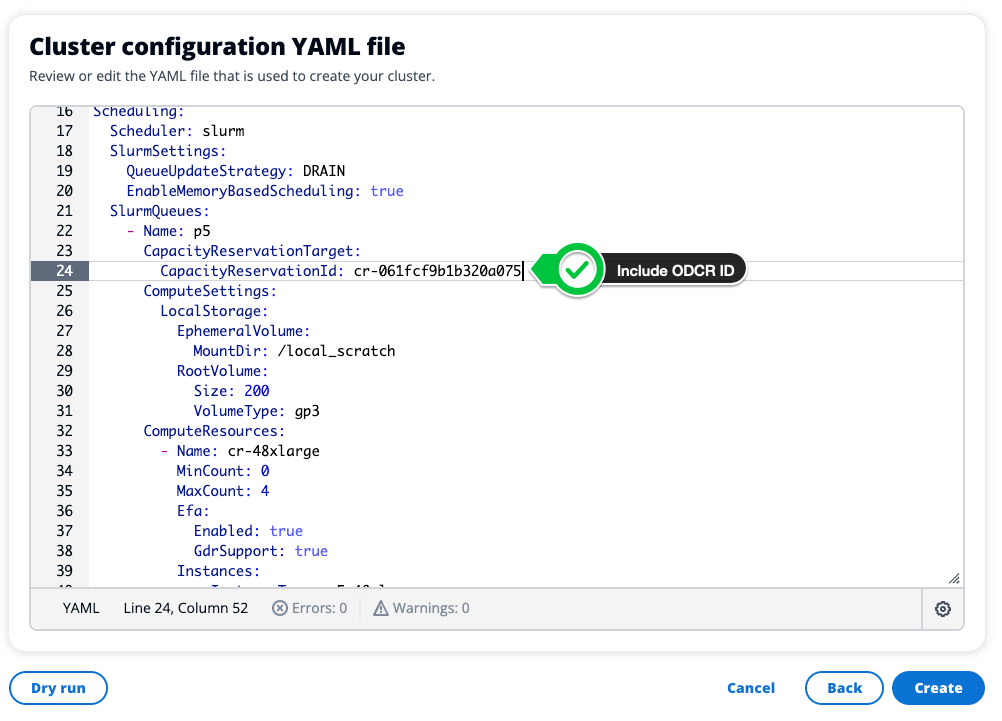Click the /local_scratch MountDir path
Image resolution: width=1002 pixels, height=721 pixels.
pyautogui.click(x=338, y=351)
